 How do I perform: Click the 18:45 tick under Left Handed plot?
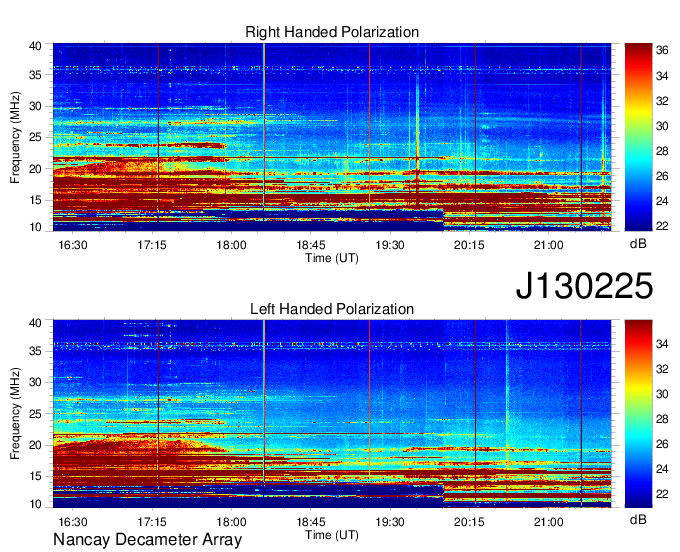tap(311, 522)
